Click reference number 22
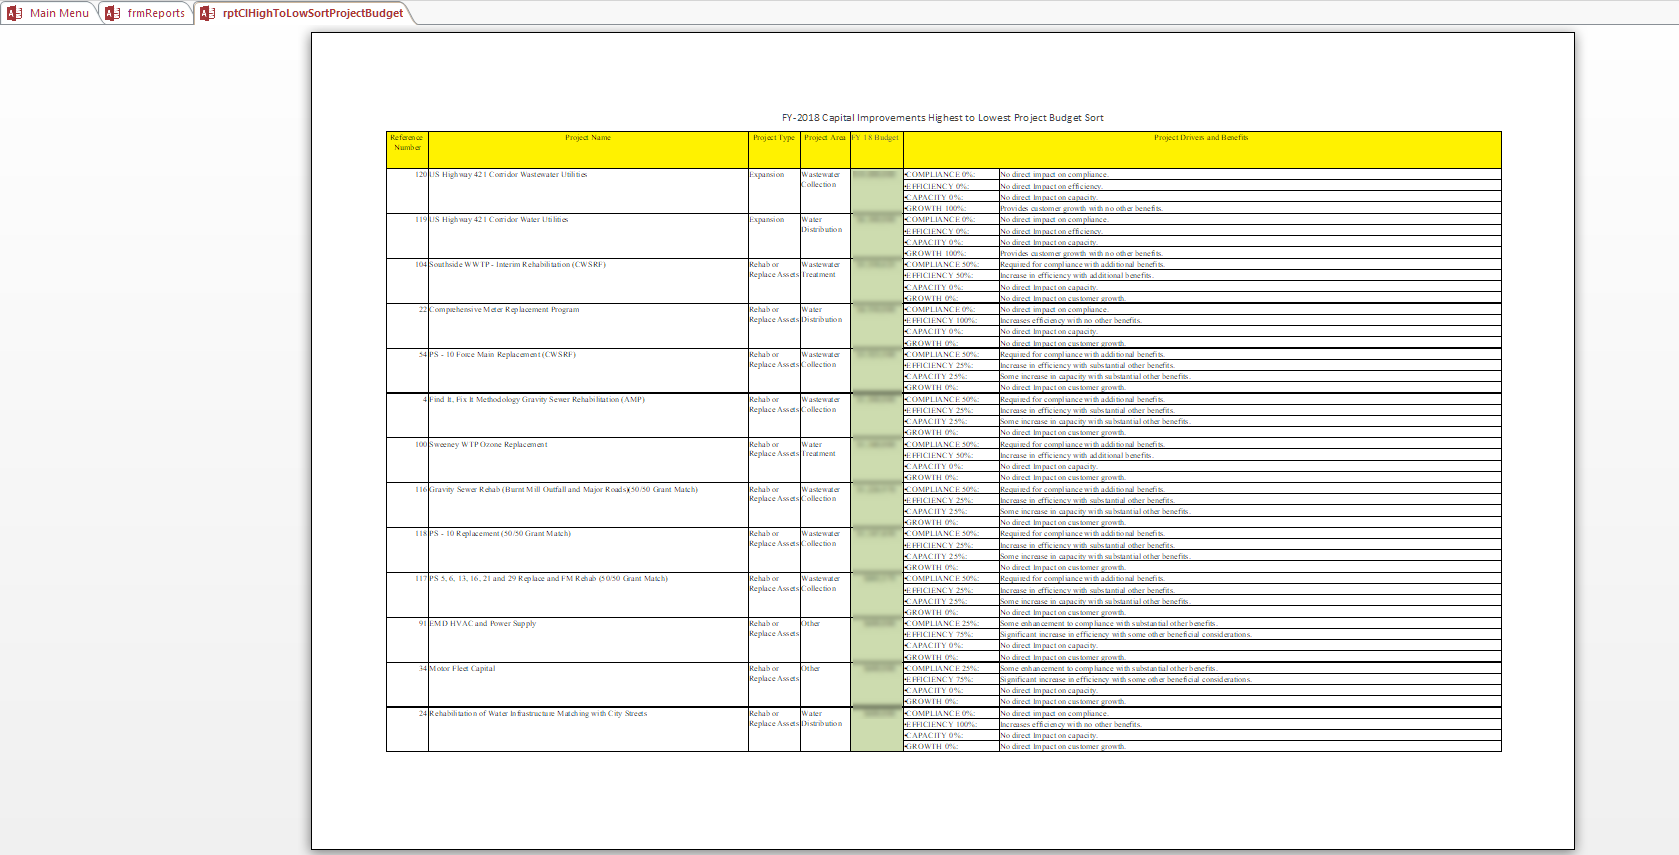Screen dimensions: 1679x855 (423, 310)
